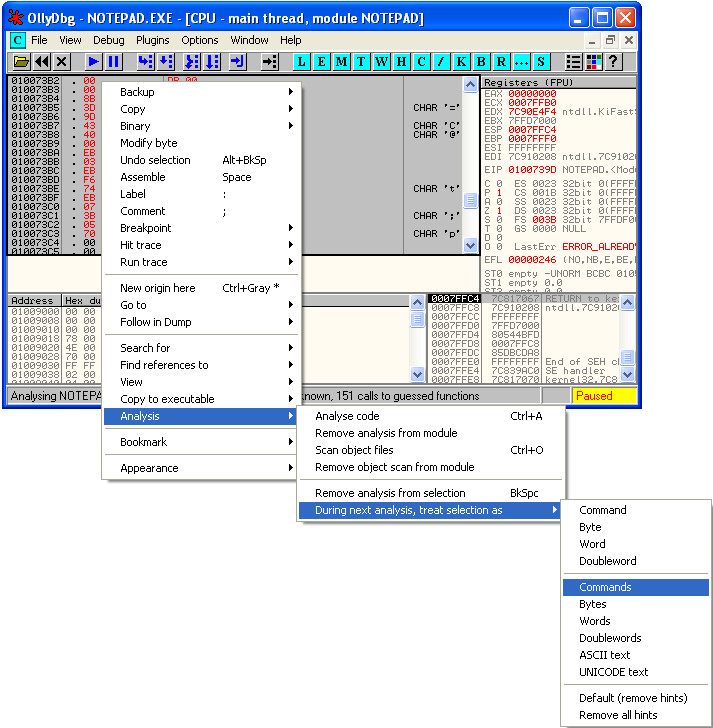
Task: Select Remove analysis from module
Action: (x=430, y=433)
